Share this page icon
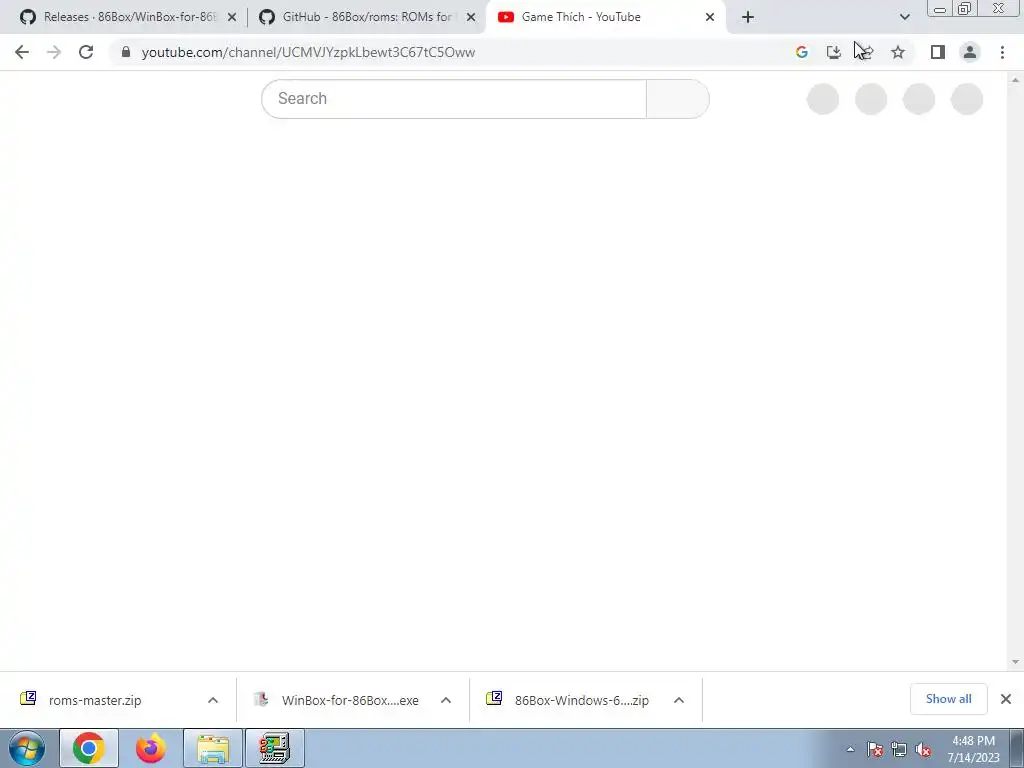 (866, 52)
